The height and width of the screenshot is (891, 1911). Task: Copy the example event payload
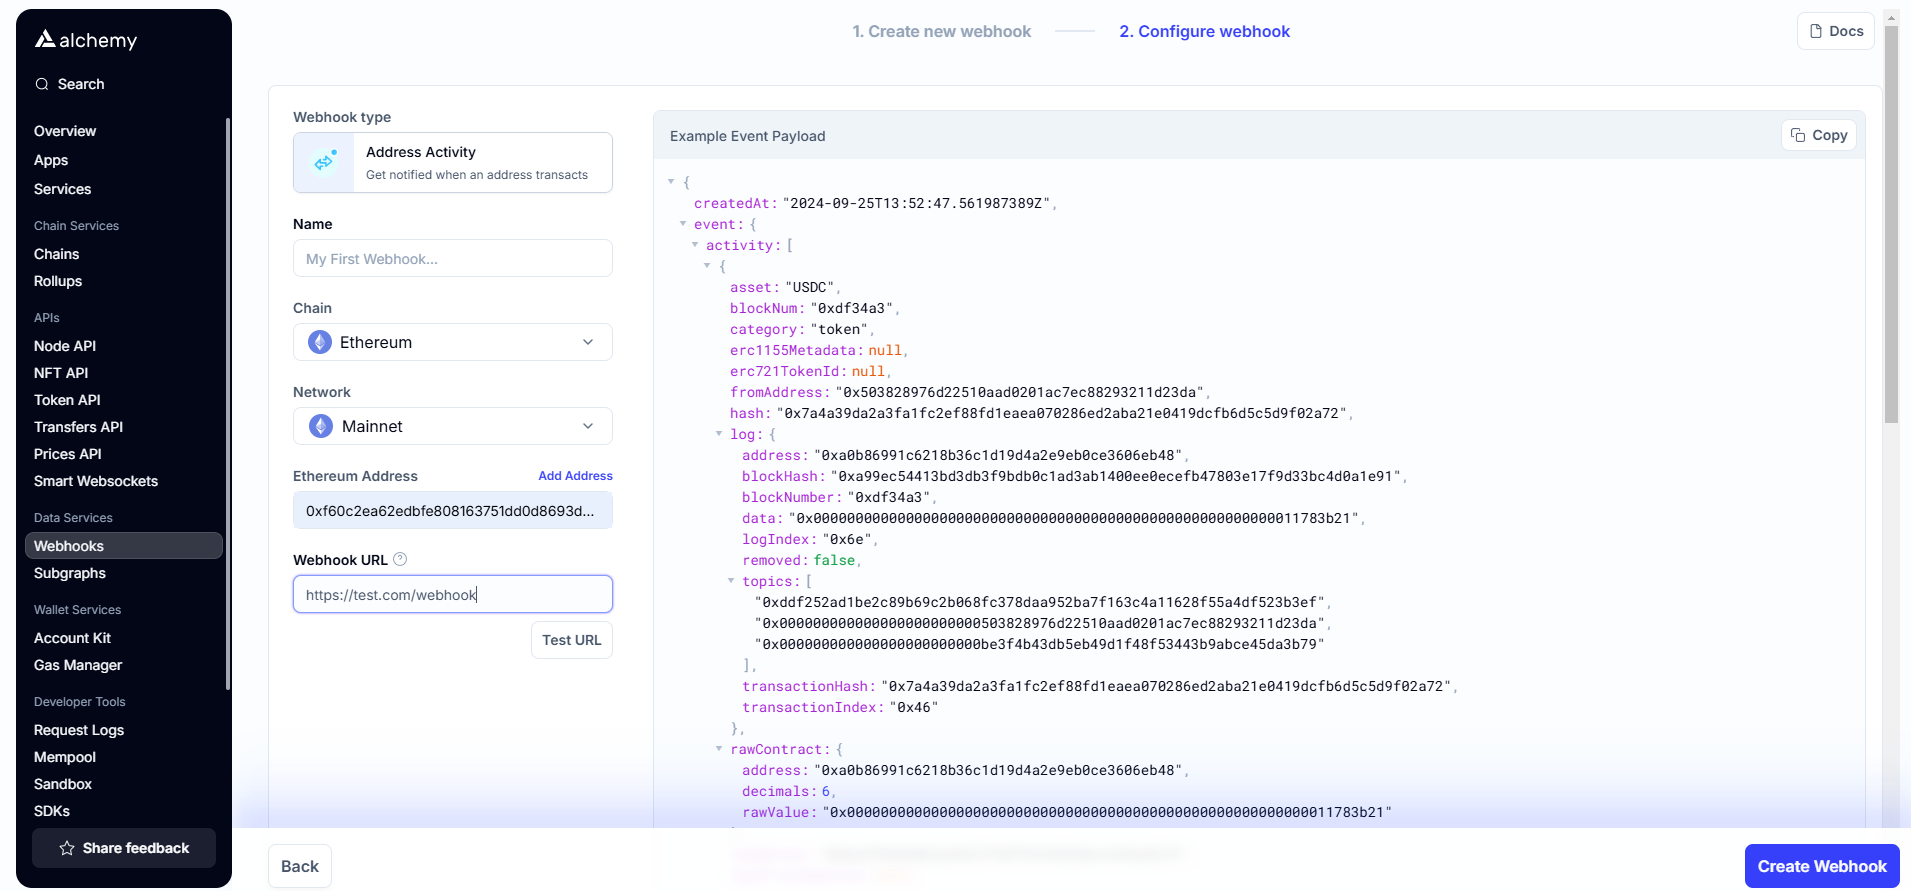(x=1818, y=135)
